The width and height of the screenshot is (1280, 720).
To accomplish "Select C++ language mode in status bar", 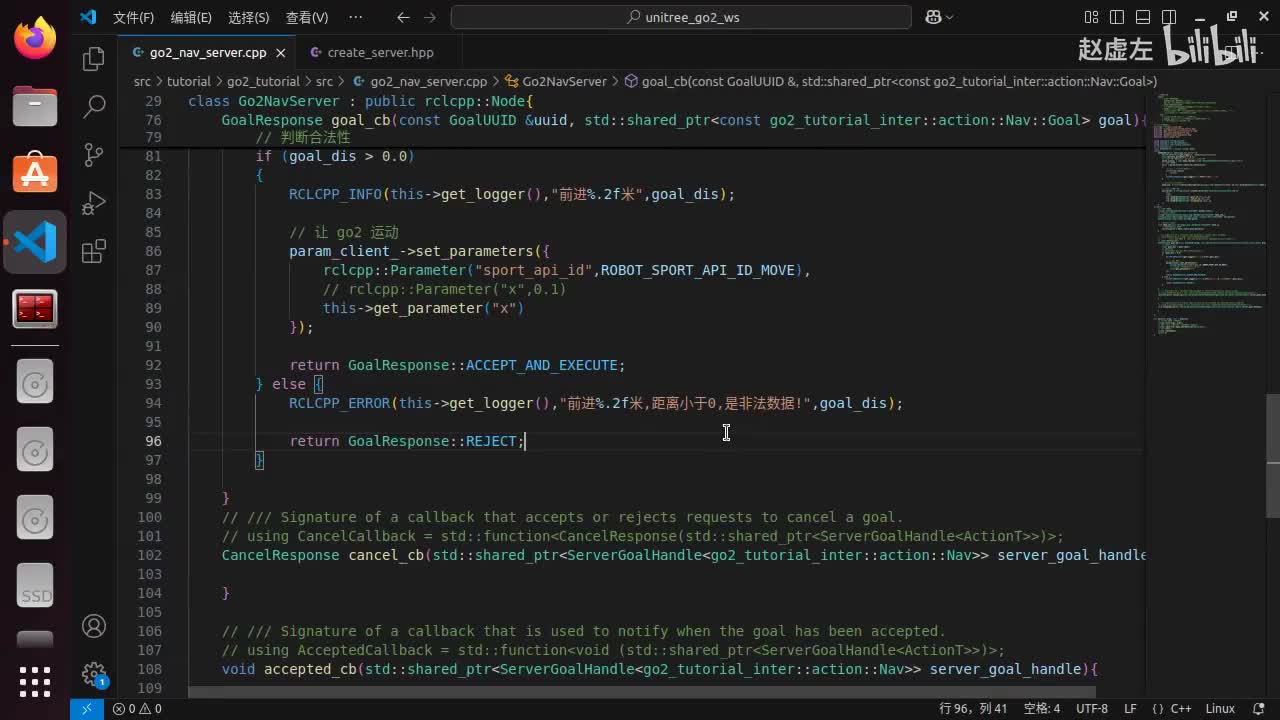I will coord(1180,709).
